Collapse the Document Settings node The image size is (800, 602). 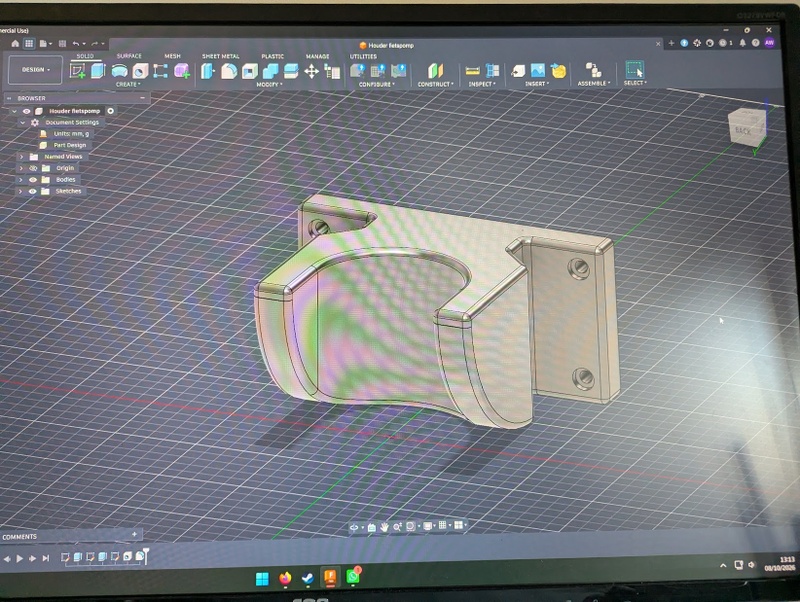click(22, 122)
